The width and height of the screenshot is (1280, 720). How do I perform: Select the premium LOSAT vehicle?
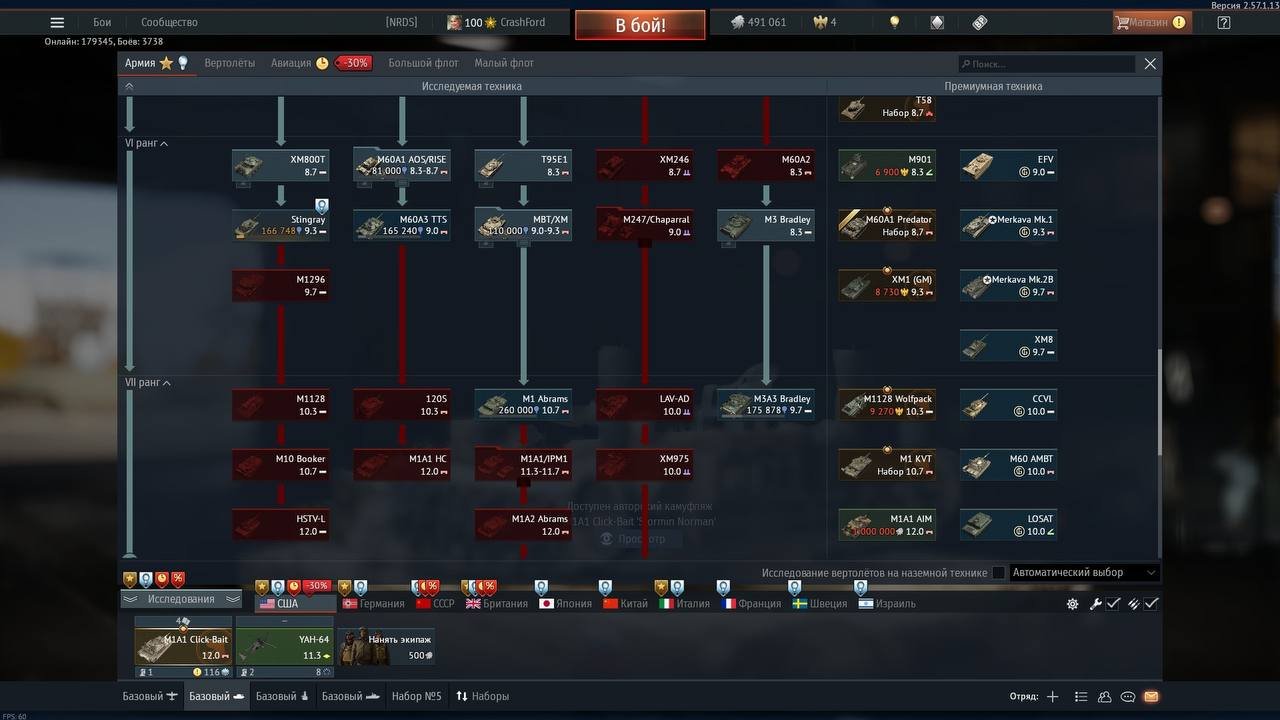click(1009, 524)
